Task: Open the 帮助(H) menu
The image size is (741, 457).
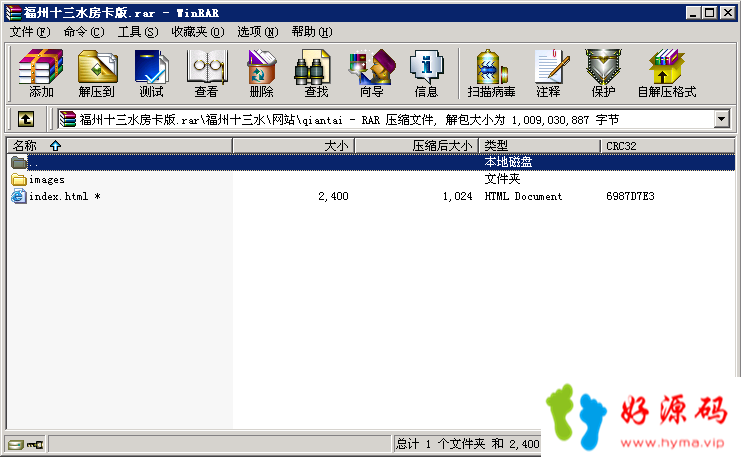Action: (x=312, y=32)
